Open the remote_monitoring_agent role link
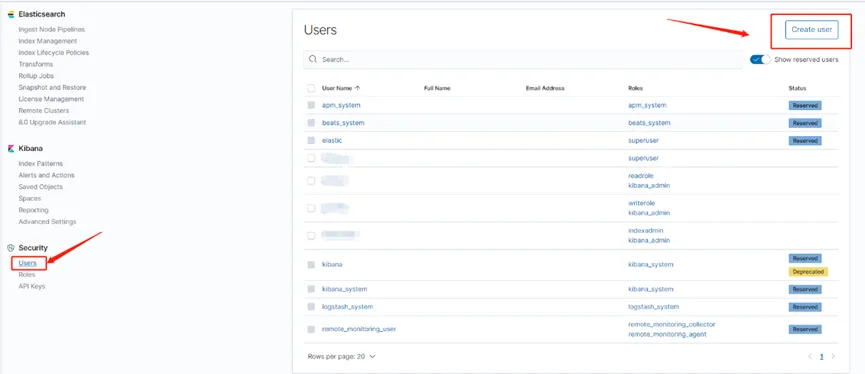865x374 pixels. click(x=667, y=334)
